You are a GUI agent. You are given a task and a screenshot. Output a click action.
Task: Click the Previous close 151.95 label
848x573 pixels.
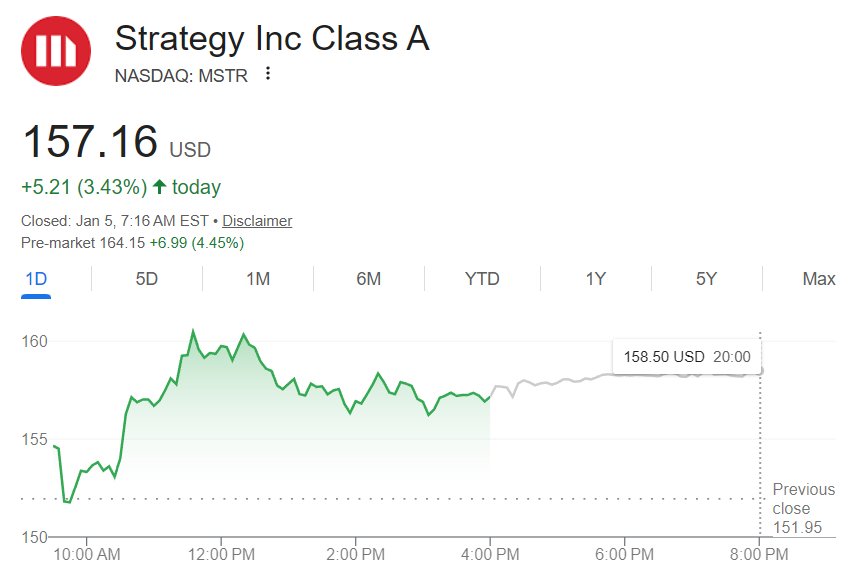[803, 508]
